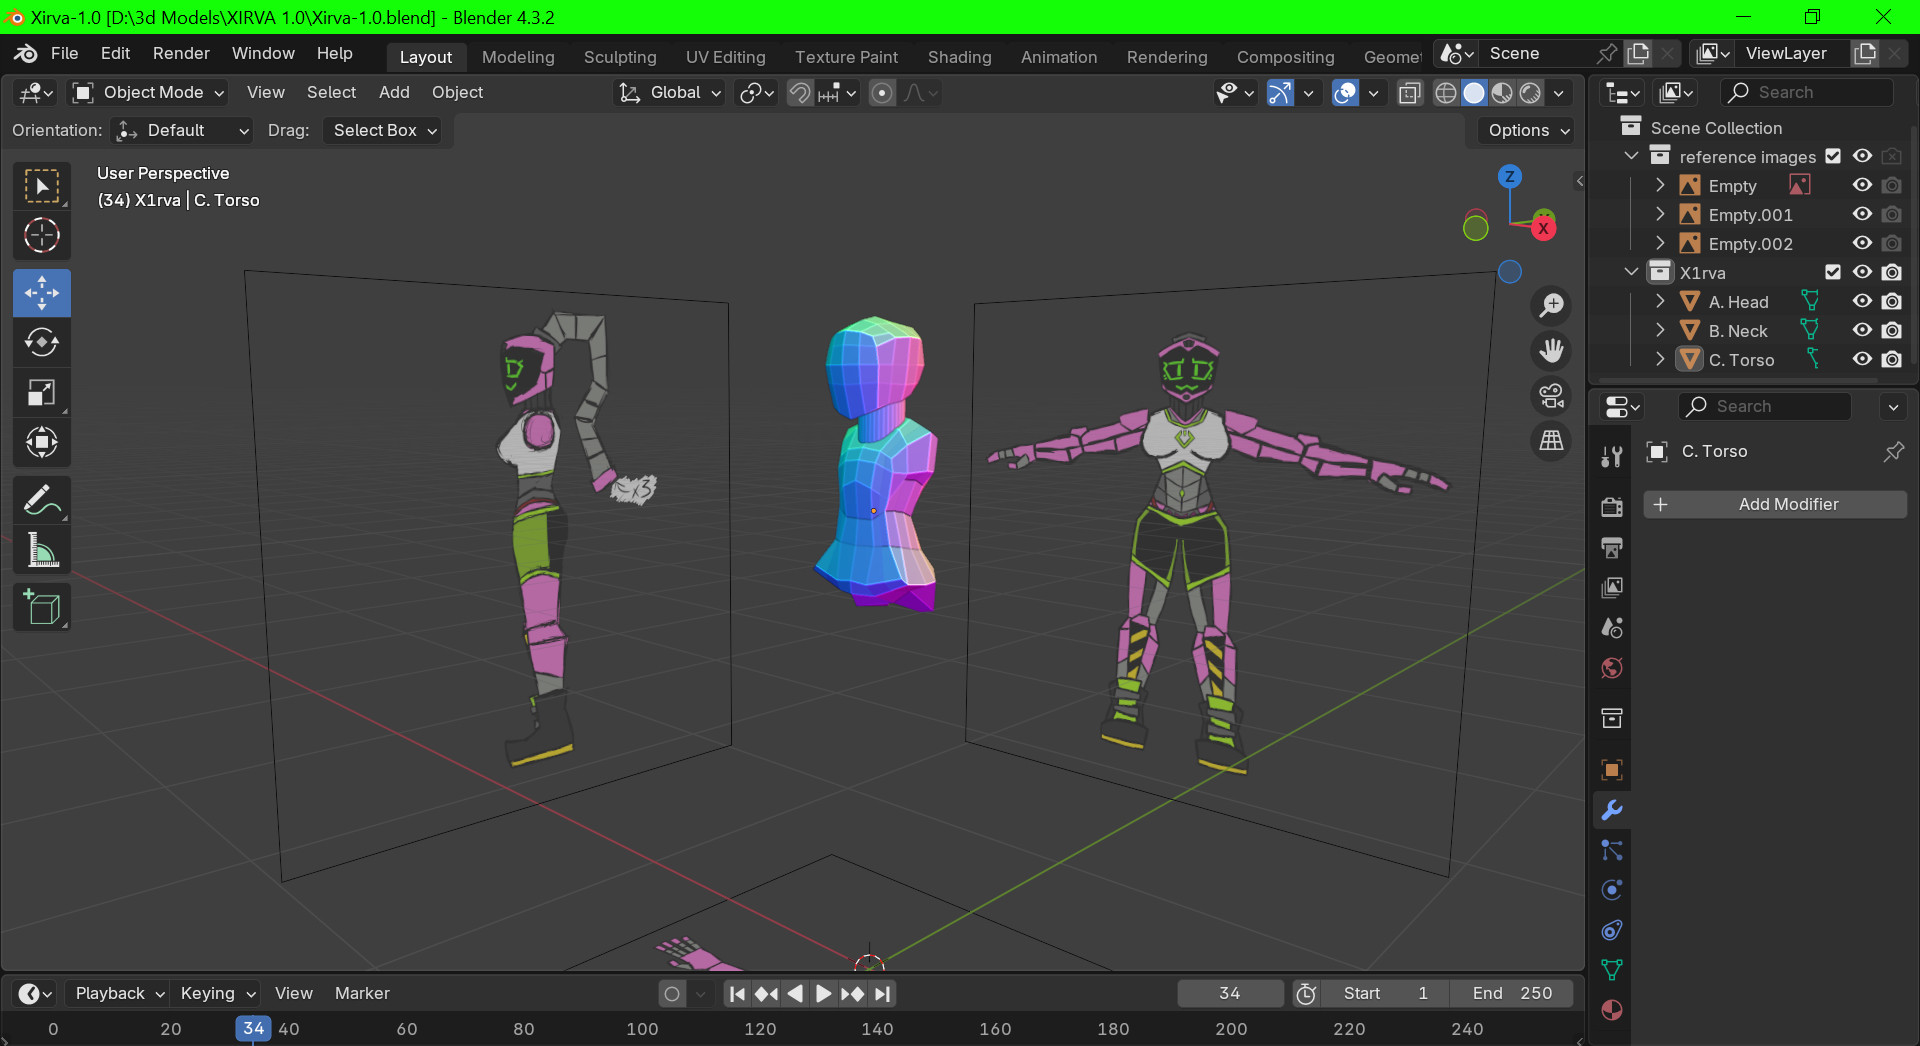Image resolution: width=1920 pixels, height=1046 pixels.
Task: Open the Scene properties tab
Action: coord(1611,628)
